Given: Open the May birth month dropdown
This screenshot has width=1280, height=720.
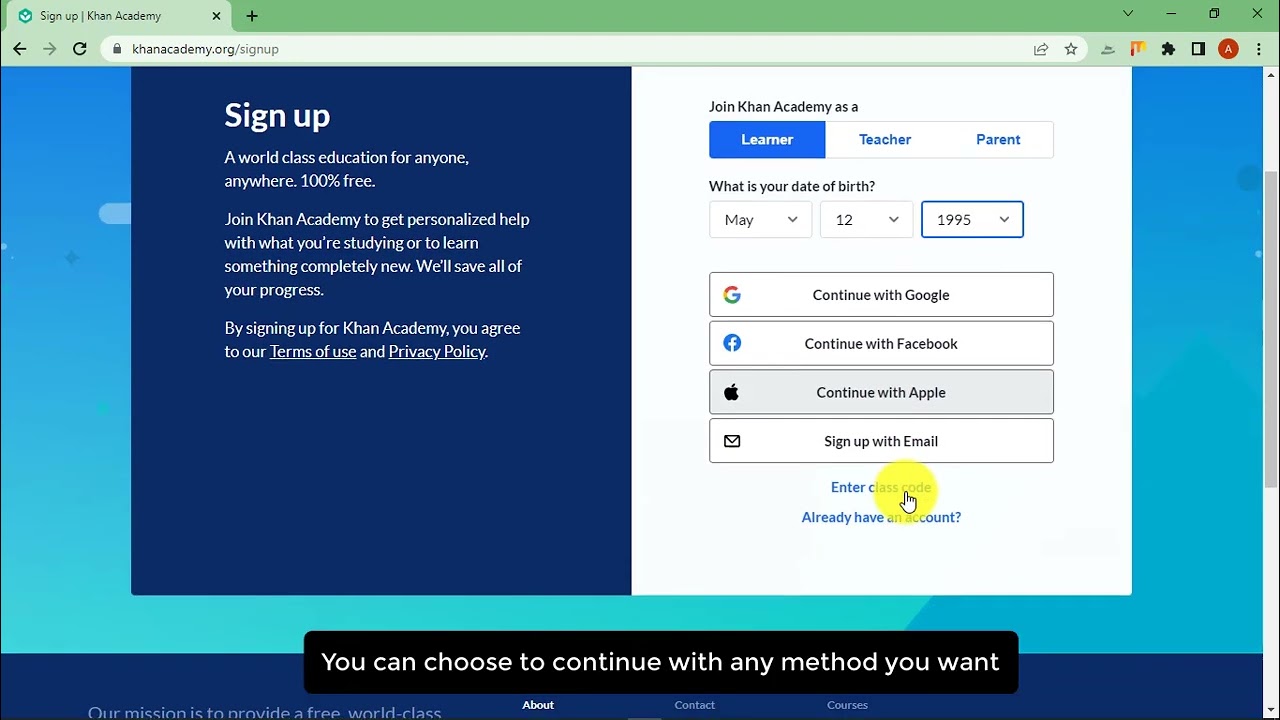Looking at the screenshot, I should [760, 220].
